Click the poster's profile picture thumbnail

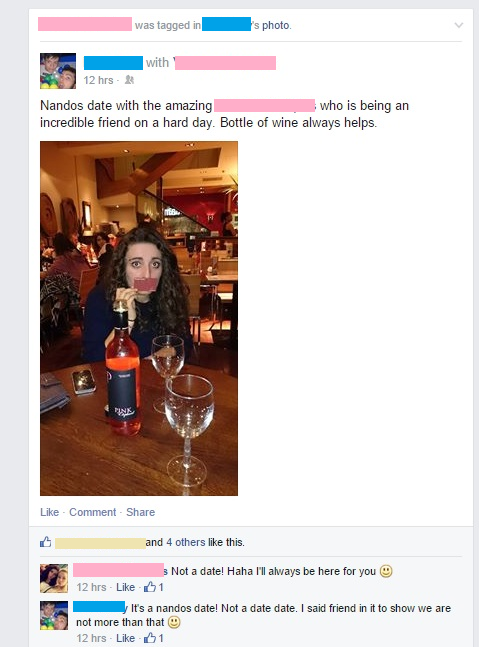pyautogui.click(x=58, y=71)
